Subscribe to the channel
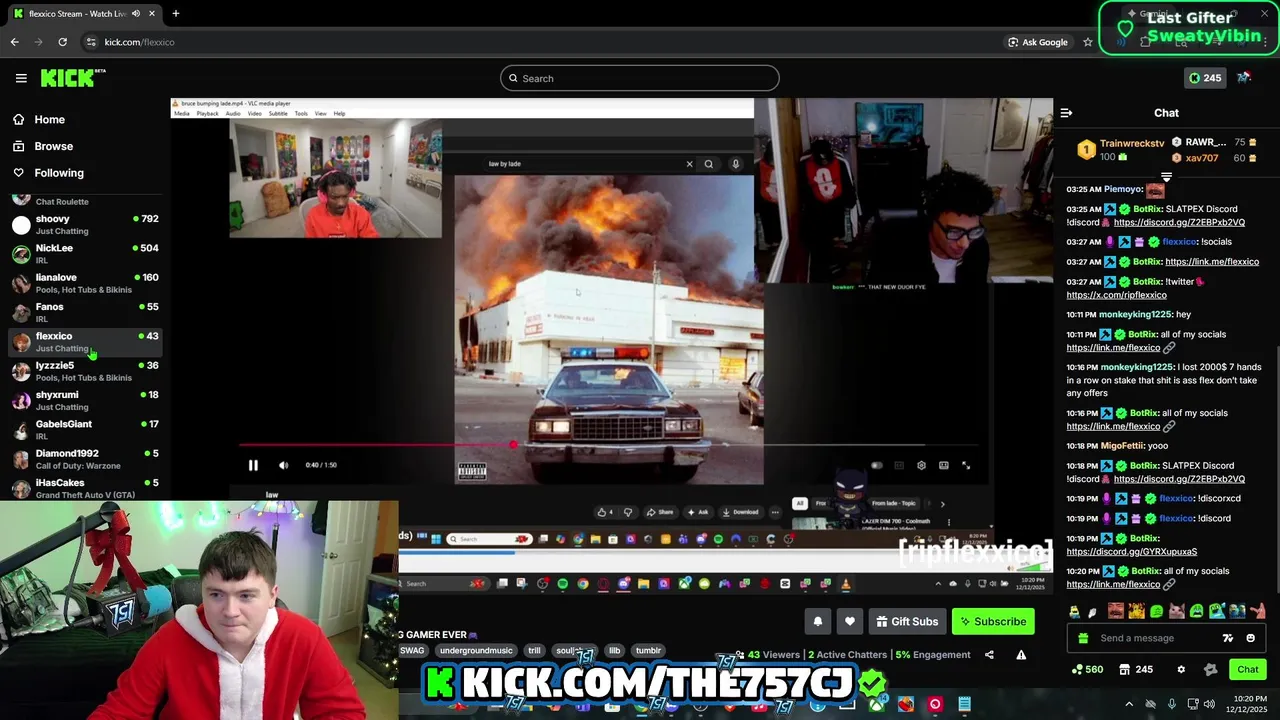The image size is (1280, 720). (993, 621)
